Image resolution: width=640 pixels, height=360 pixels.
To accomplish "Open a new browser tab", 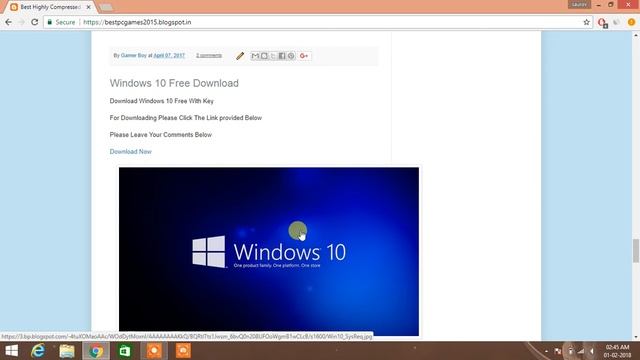I will point(106,7).
